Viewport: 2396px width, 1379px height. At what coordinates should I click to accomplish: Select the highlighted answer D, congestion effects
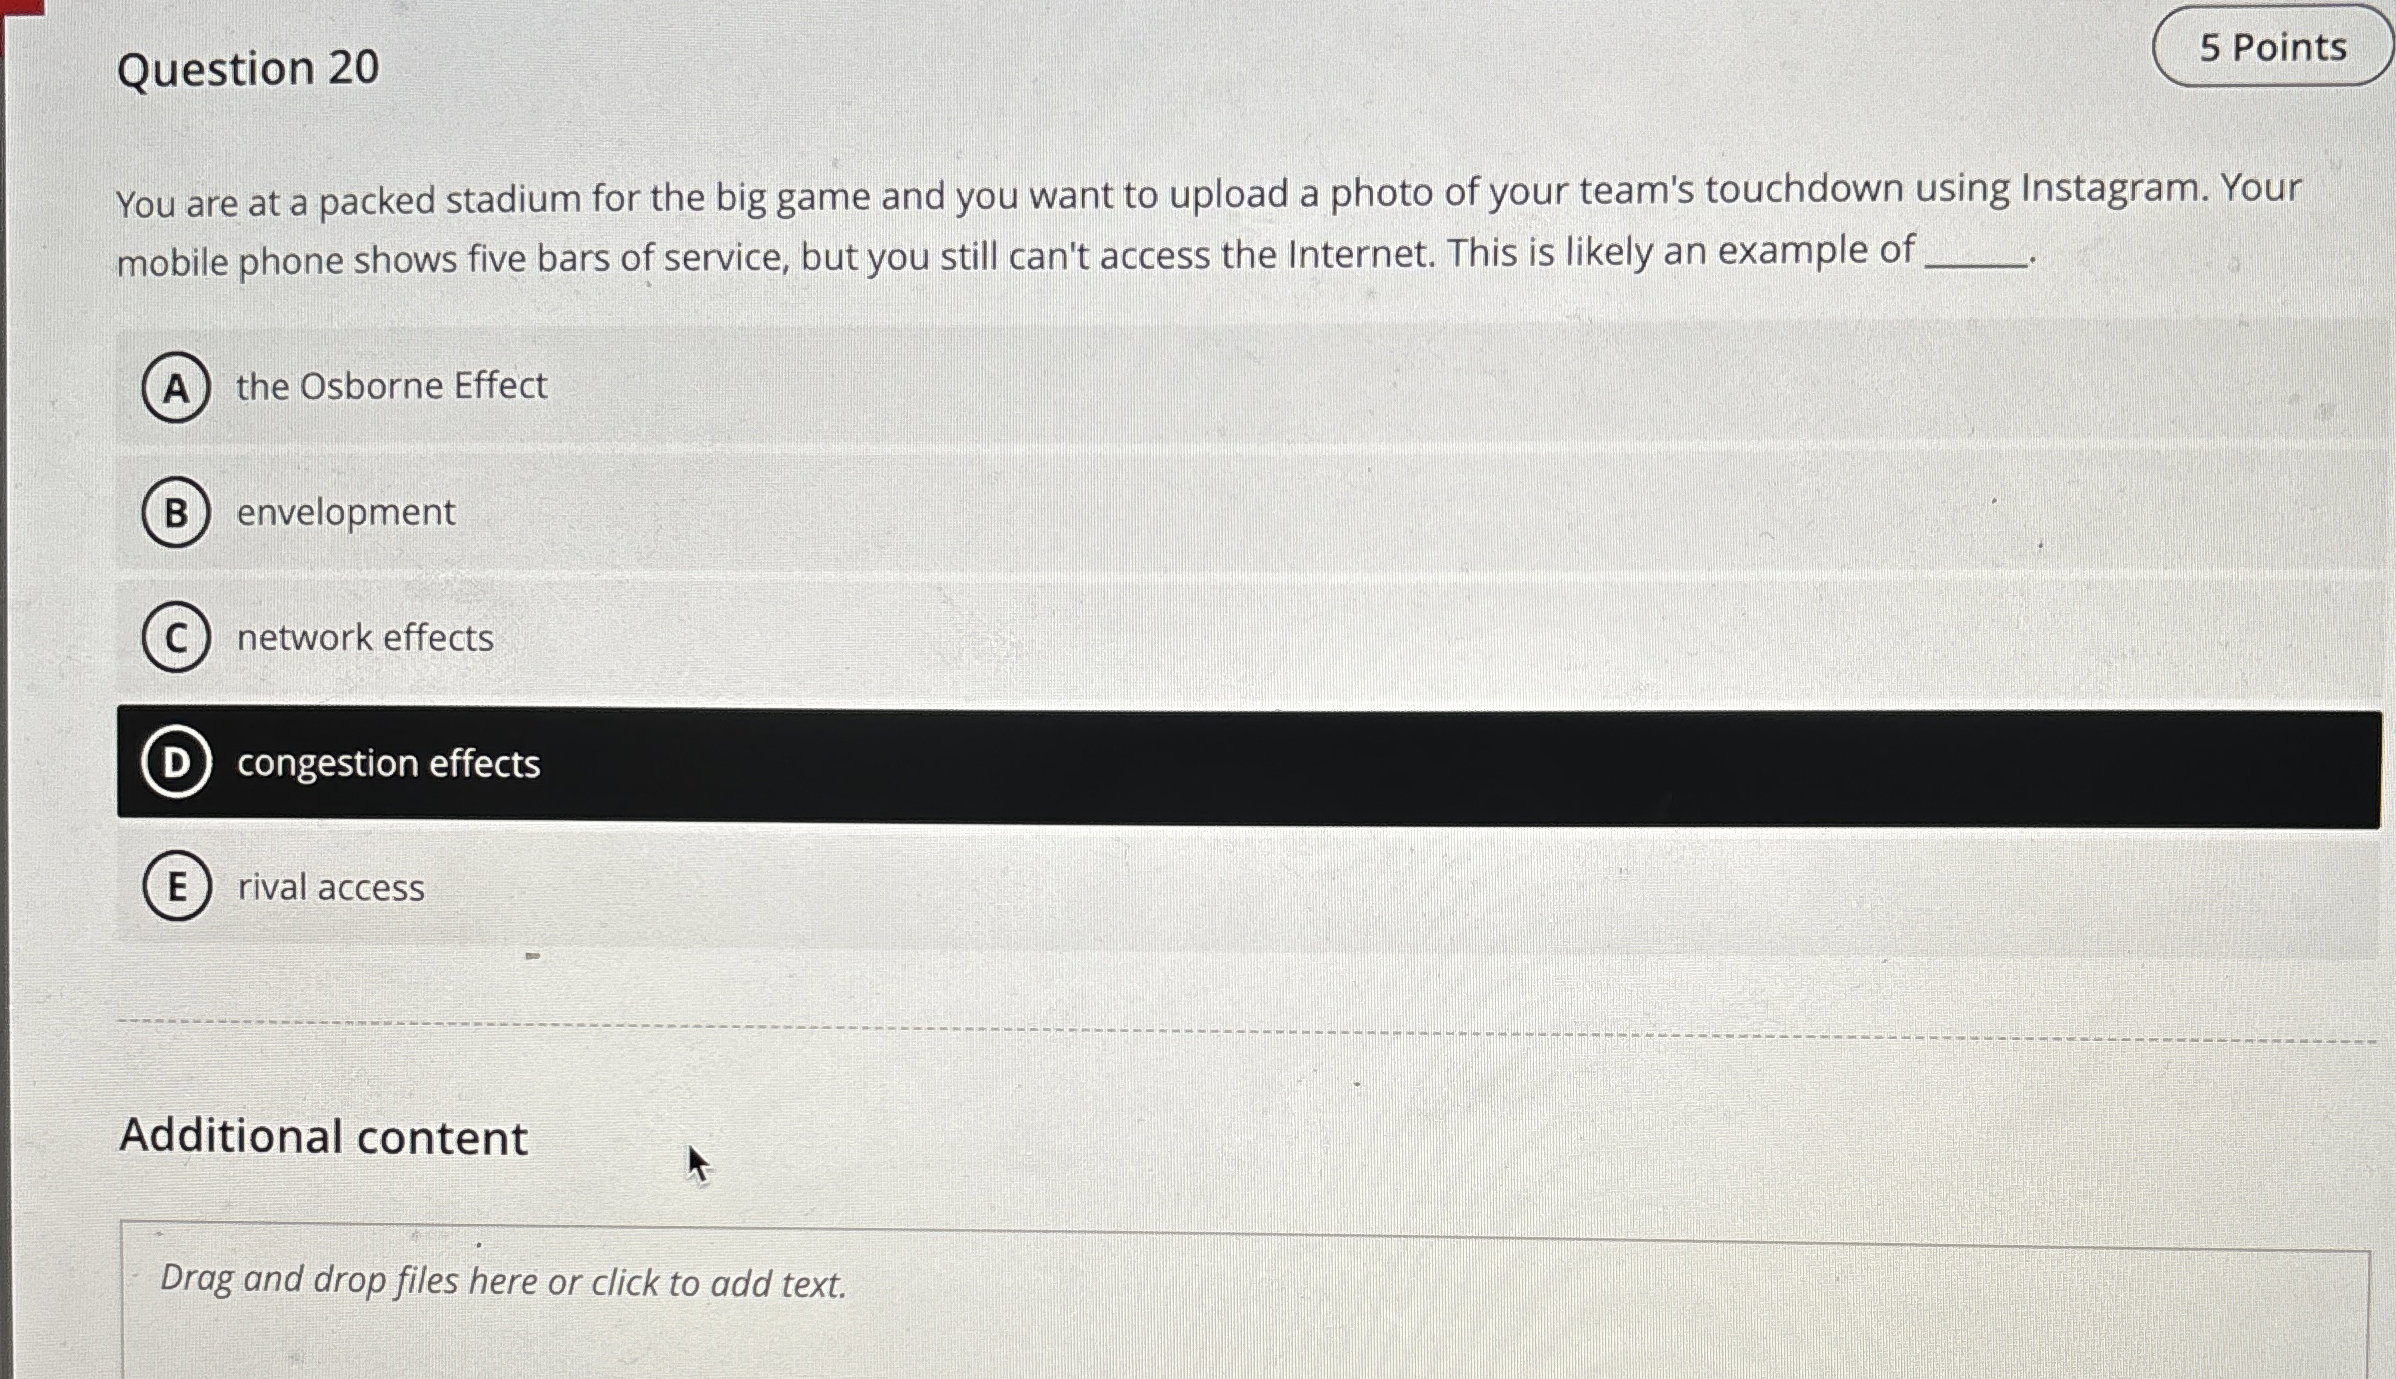388,763
